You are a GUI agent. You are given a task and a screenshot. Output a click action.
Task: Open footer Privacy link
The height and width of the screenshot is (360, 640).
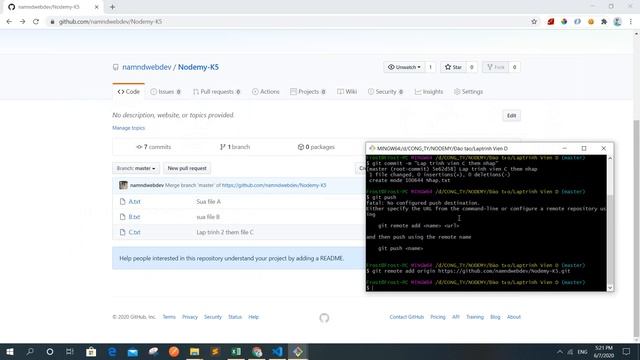pos(190,317)
